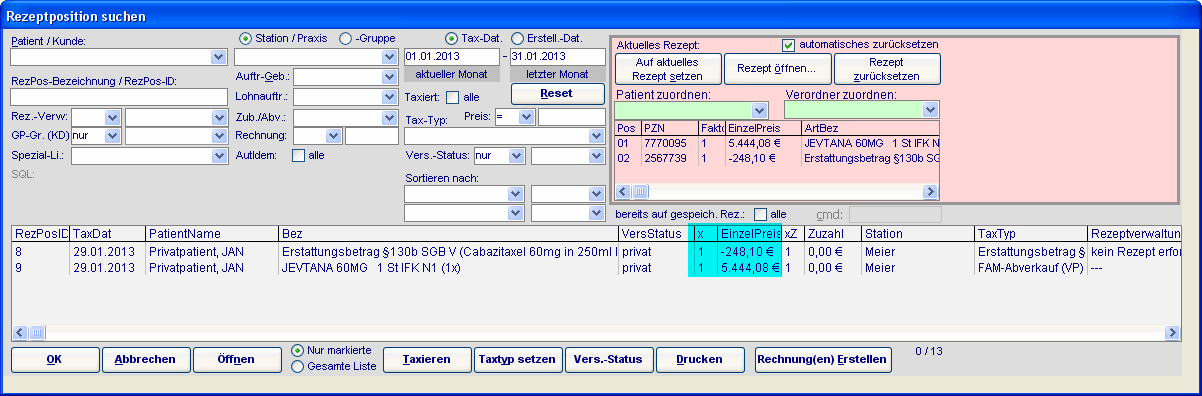This screenshot has height=396, width=1202.
Task: Open the Rechnung dropdown
Action: [333, 136]
